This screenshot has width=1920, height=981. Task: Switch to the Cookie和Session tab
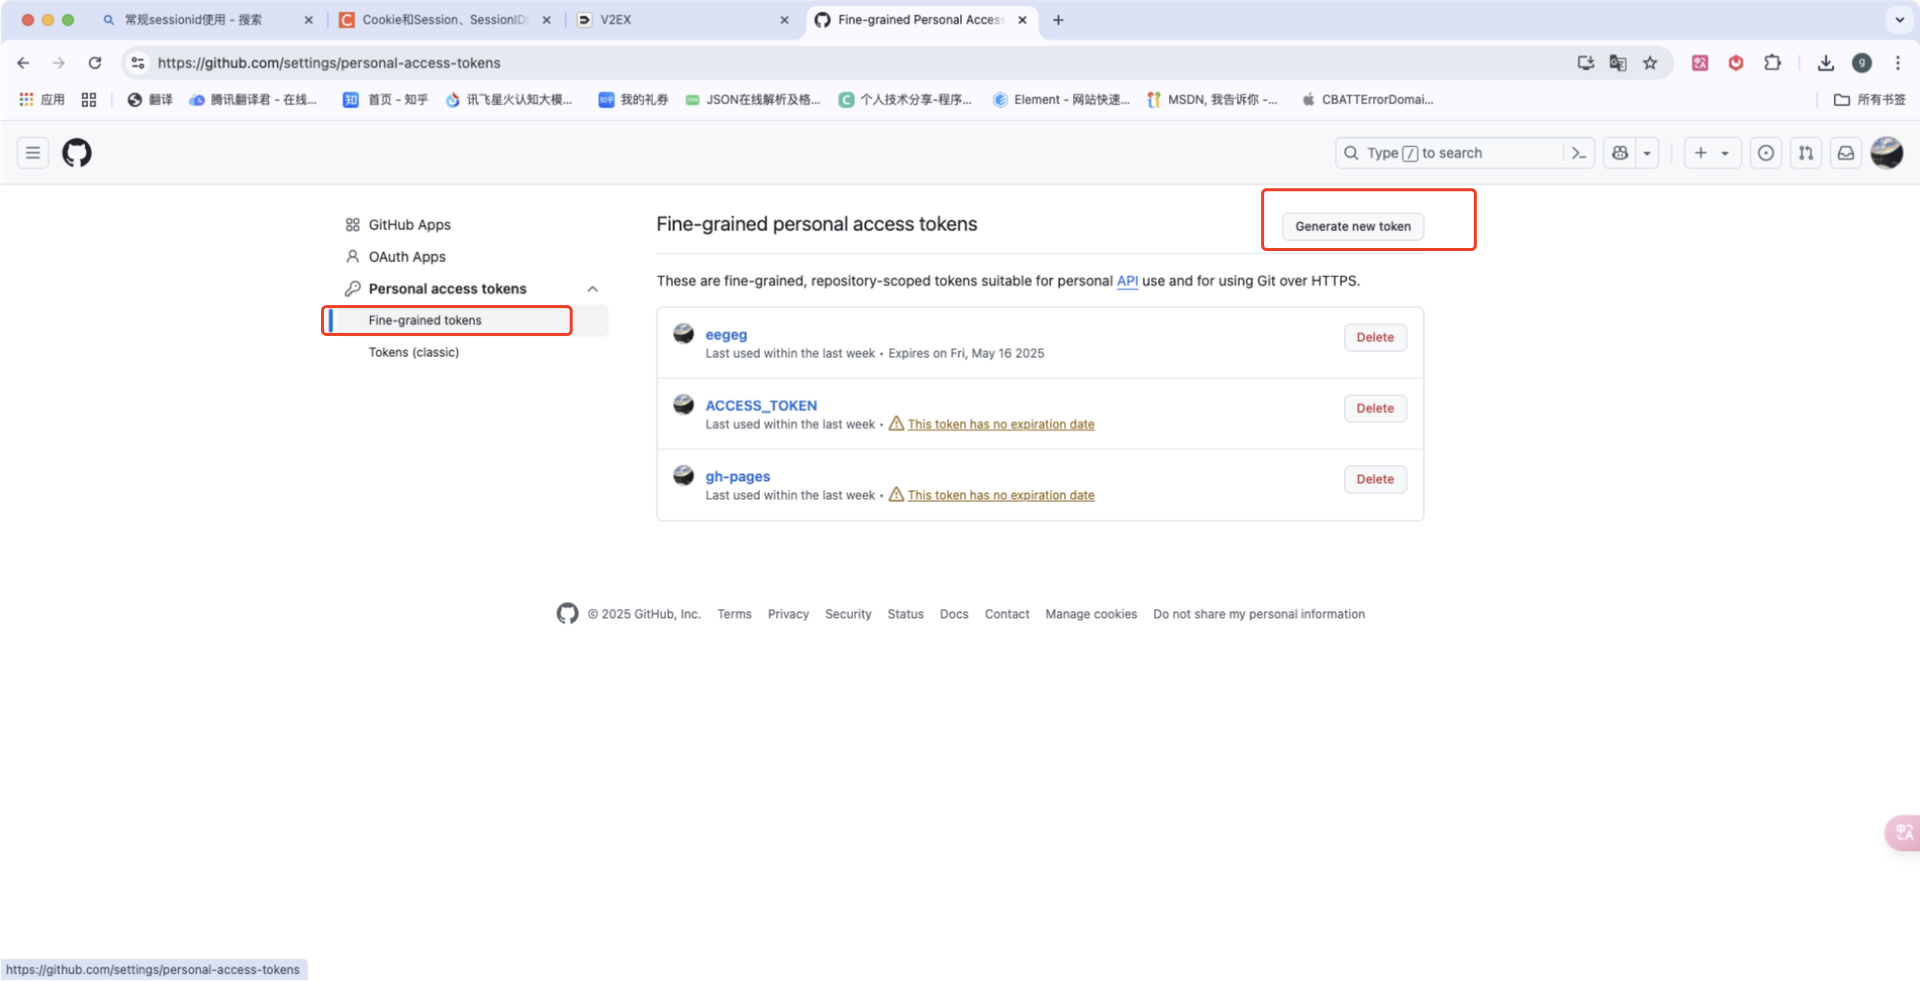(x=445, y=20)
